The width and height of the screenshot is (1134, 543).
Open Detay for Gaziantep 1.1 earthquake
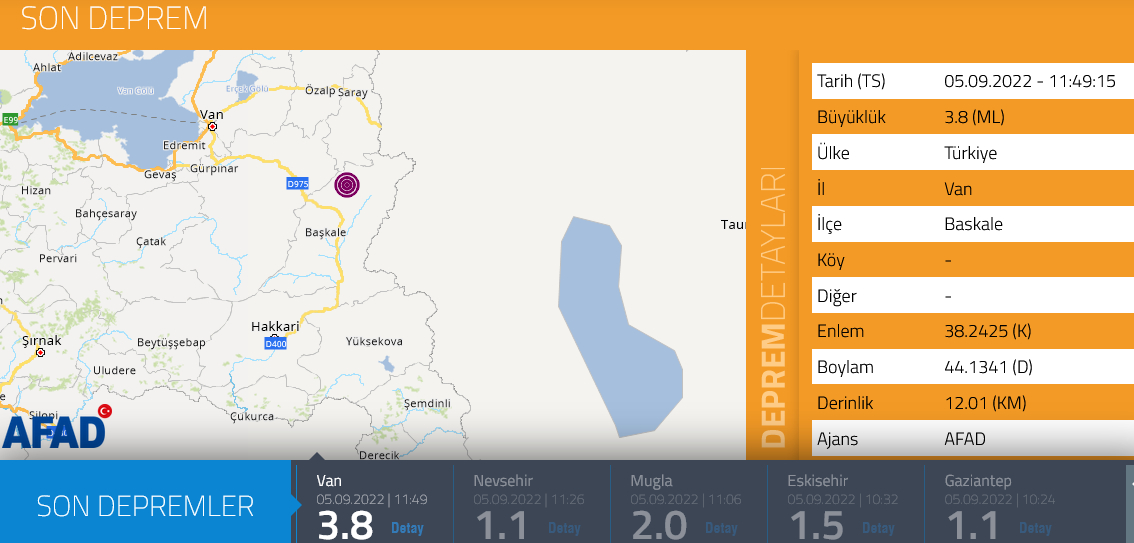click(1035, 528)
